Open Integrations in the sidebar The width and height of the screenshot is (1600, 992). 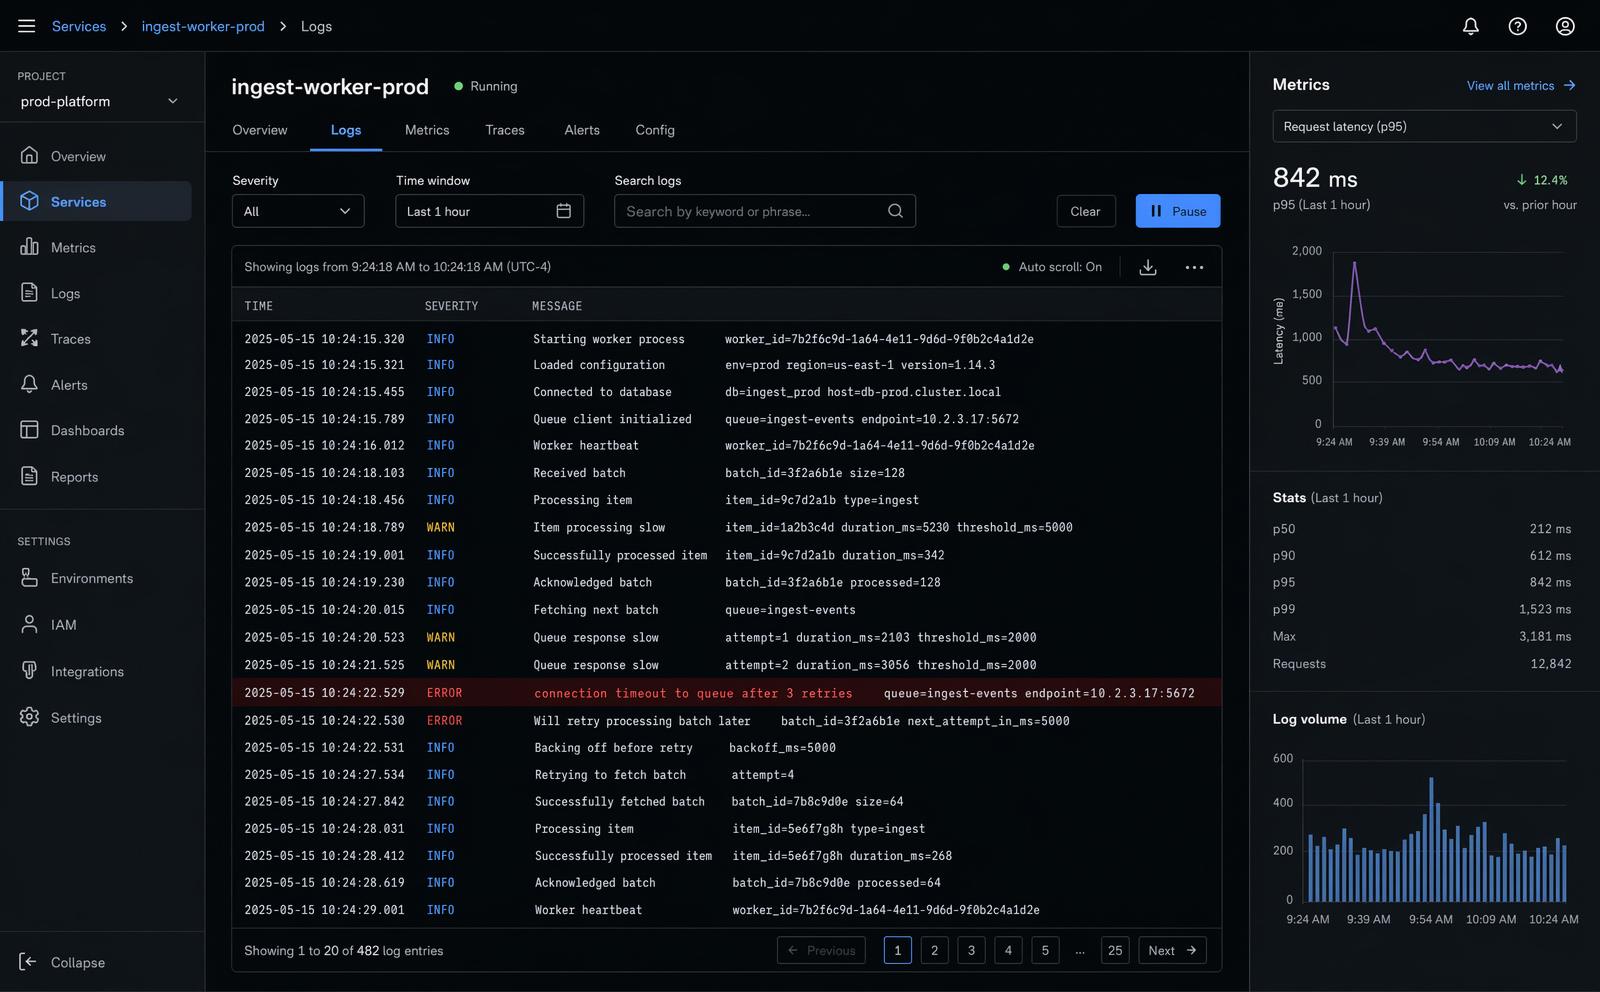pyautogui.click(x=87, y=671)
